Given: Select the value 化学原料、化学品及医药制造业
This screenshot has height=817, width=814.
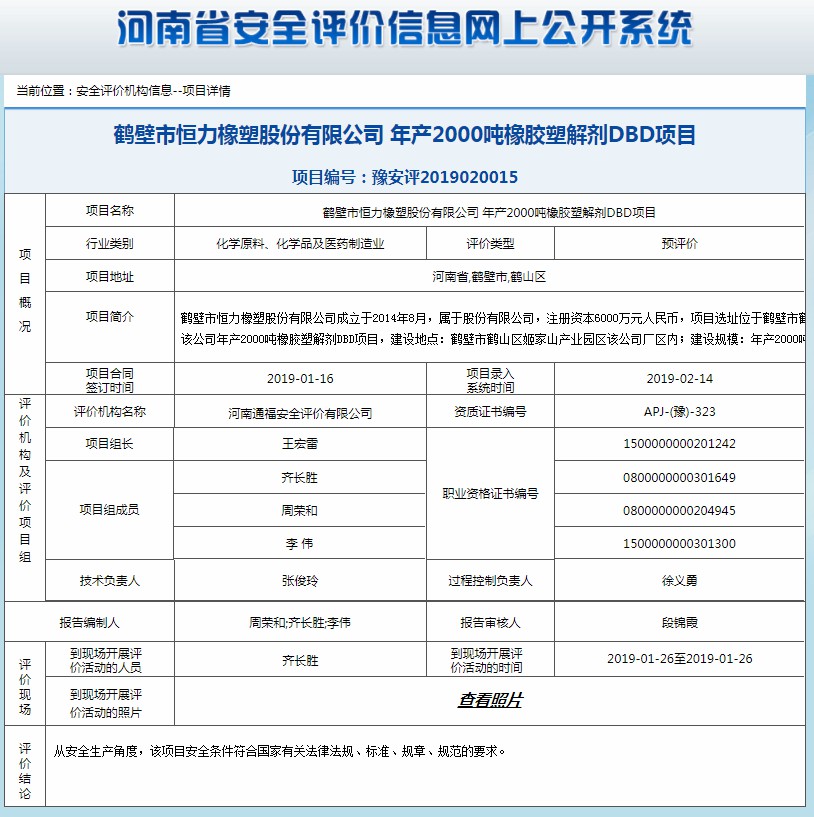Looking at the screenshot, I should pyautogui.click(x=300, y=244).
